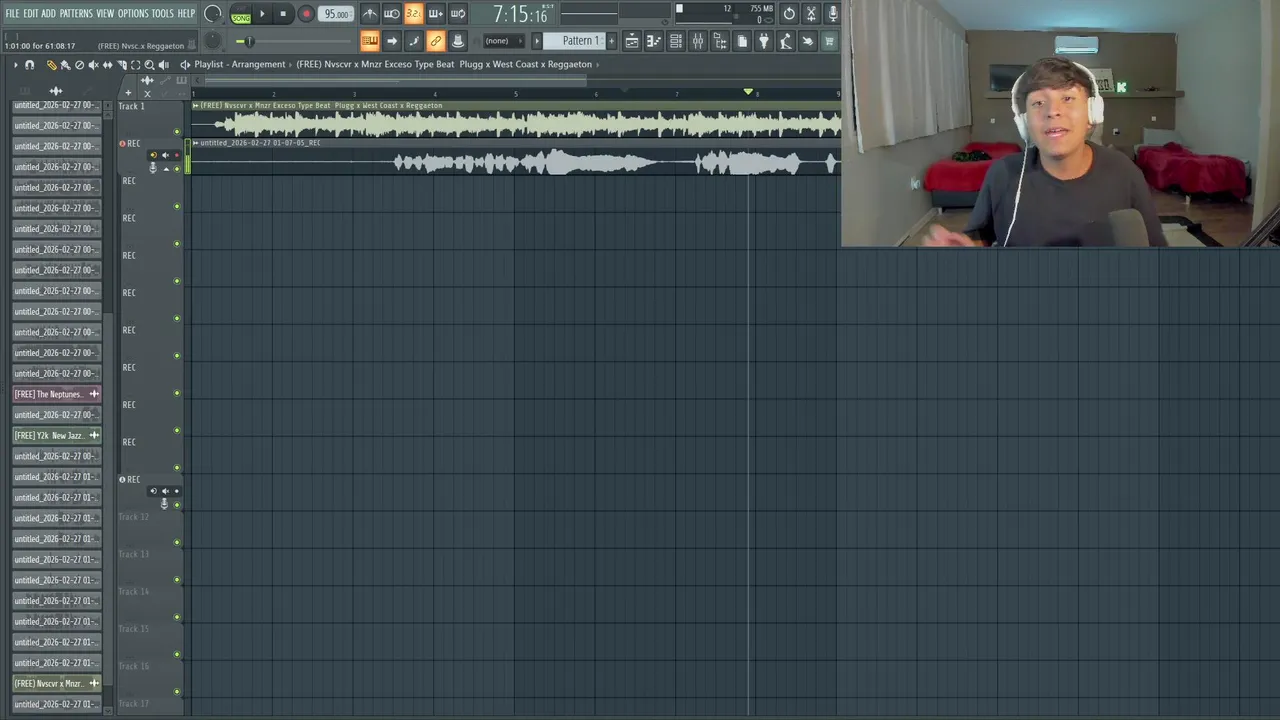Toggle typing keyboard to piano
This screenshot has height=720, width=1280.
(370, 41)
